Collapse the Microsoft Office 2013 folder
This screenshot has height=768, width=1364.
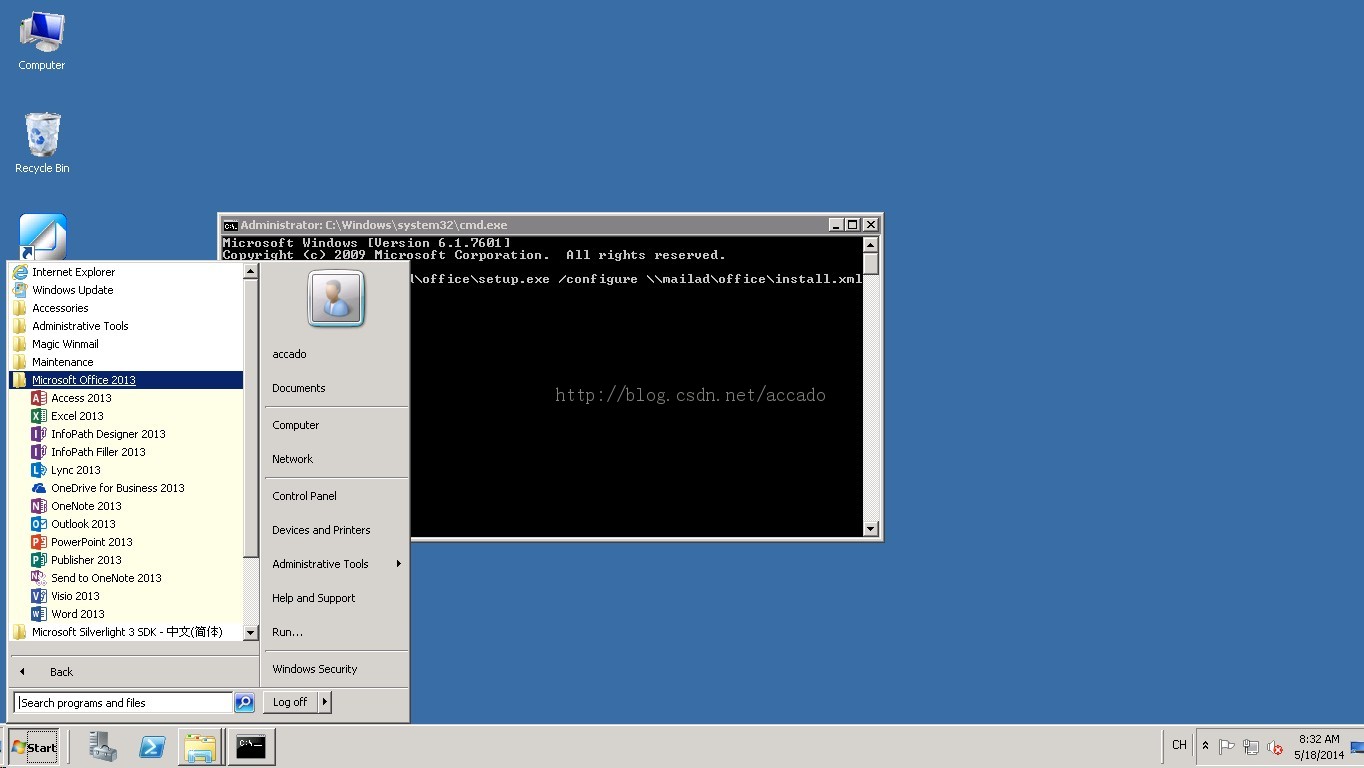pyautogui.click(x=126, y=380)
